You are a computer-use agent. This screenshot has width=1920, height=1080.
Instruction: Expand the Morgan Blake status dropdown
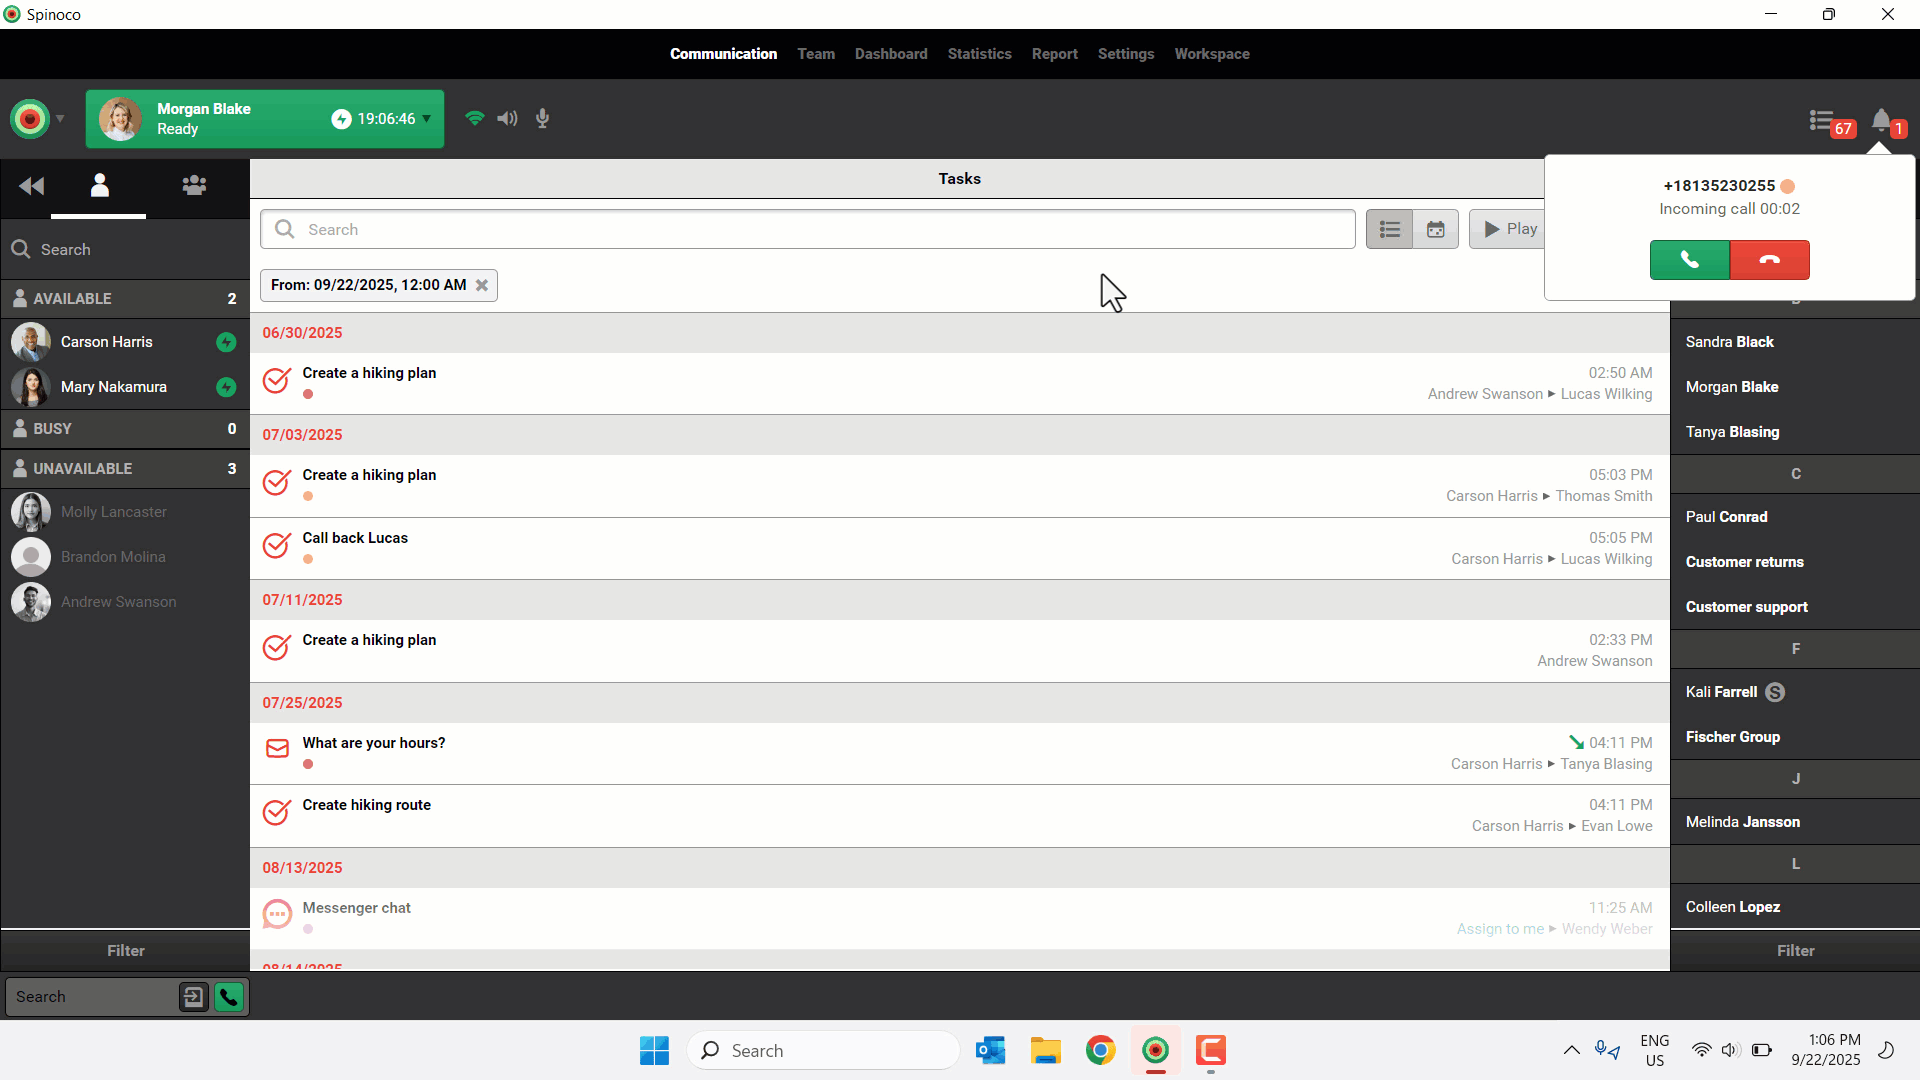point(427,119)
